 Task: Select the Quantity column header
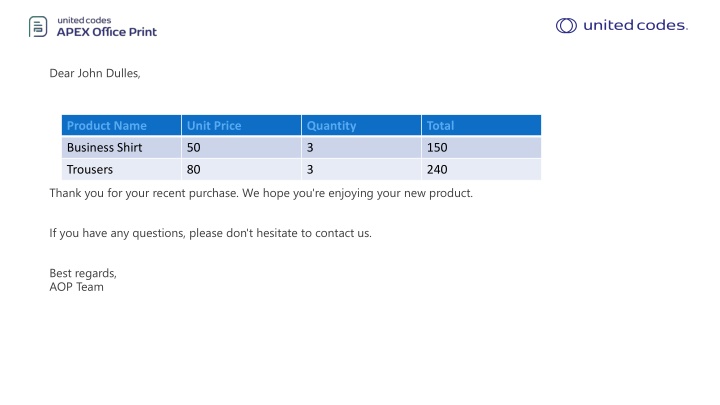[x=361, y=125]
